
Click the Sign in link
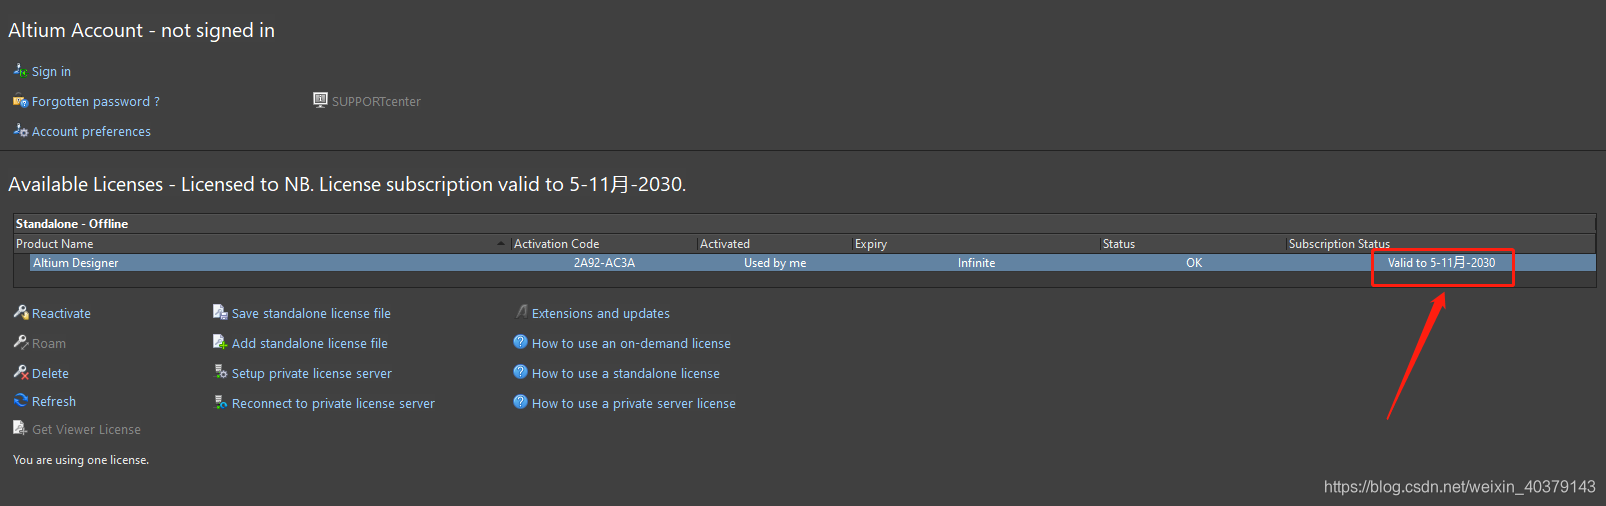point(51,72)
